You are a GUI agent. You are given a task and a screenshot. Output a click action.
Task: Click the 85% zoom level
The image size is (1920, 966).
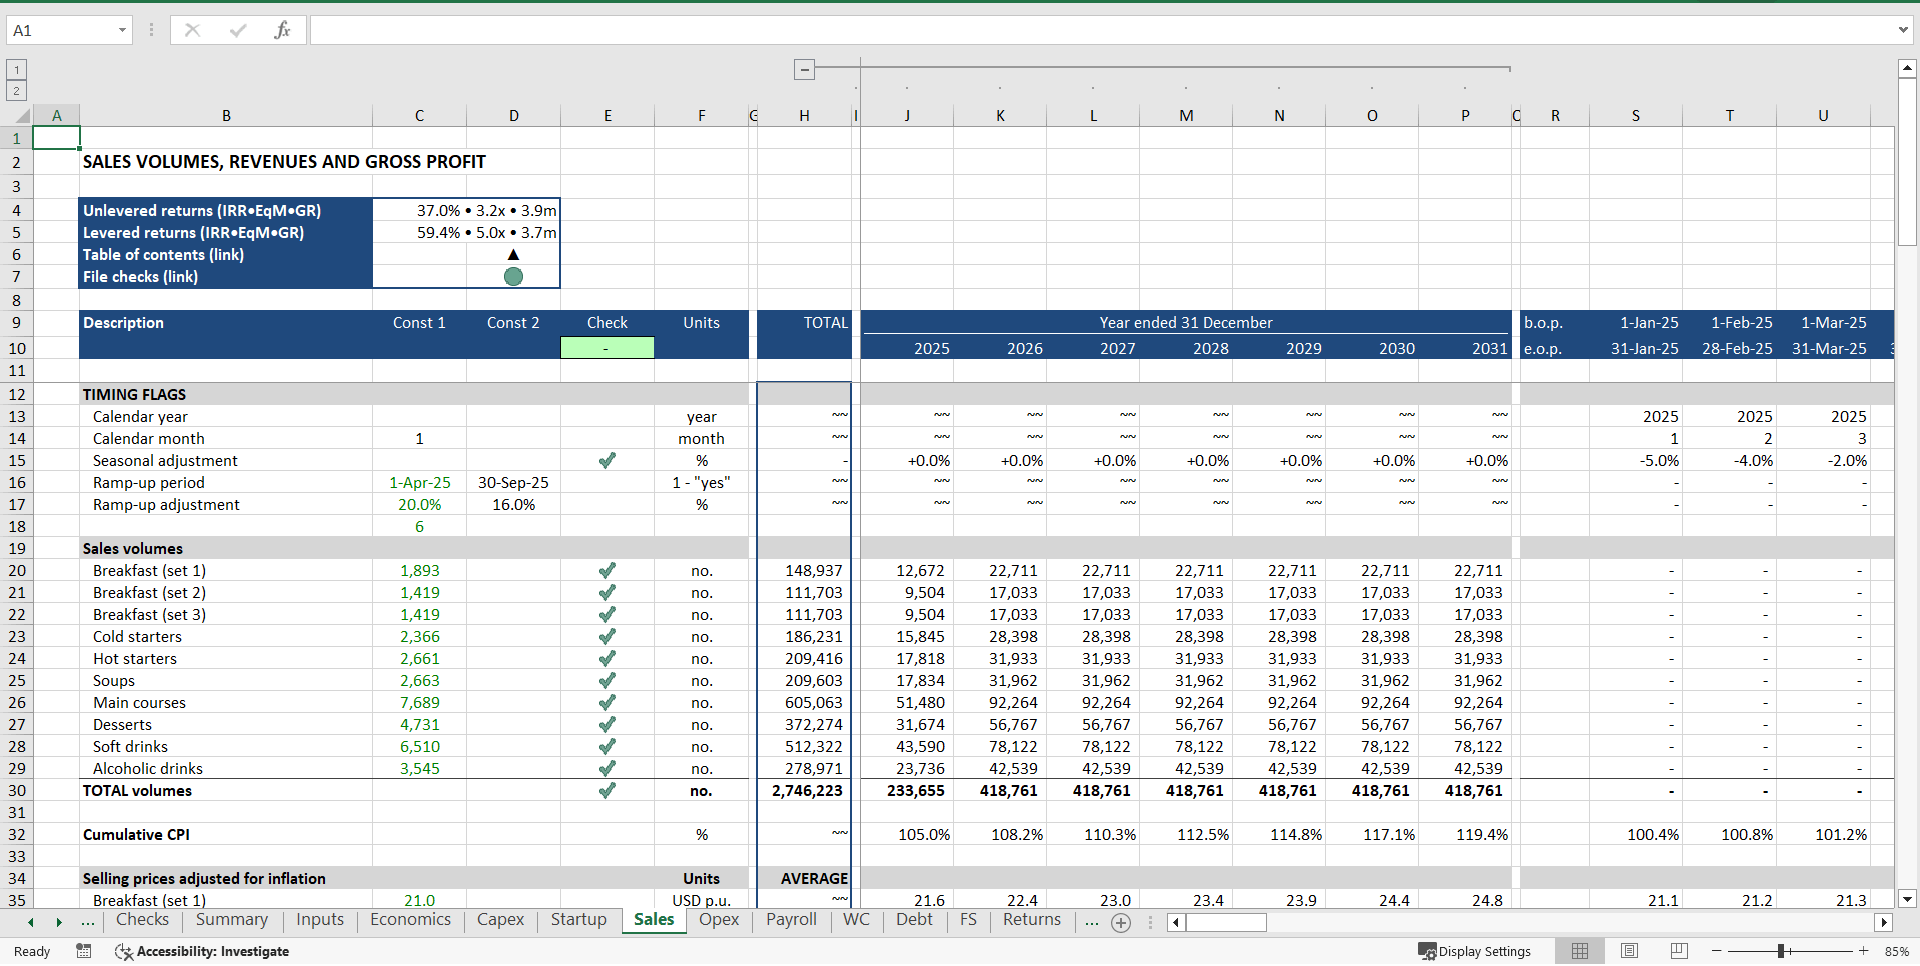1896,951
